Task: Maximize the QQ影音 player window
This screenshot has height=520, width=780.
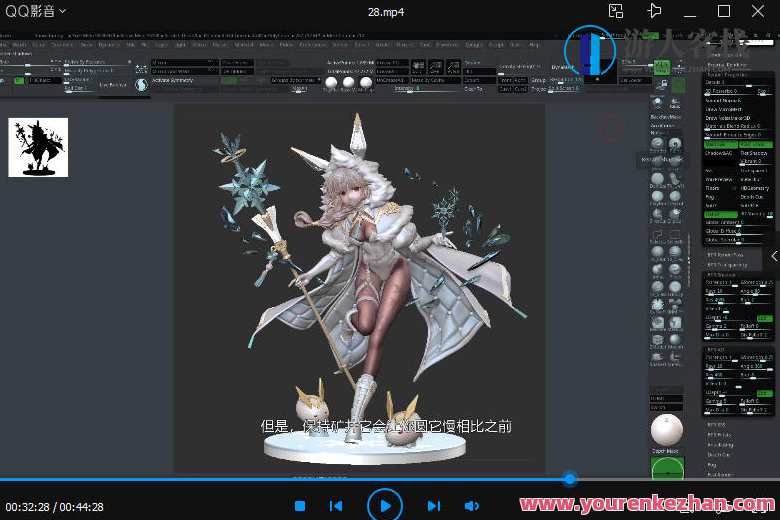Action: [x=724, y=11]
